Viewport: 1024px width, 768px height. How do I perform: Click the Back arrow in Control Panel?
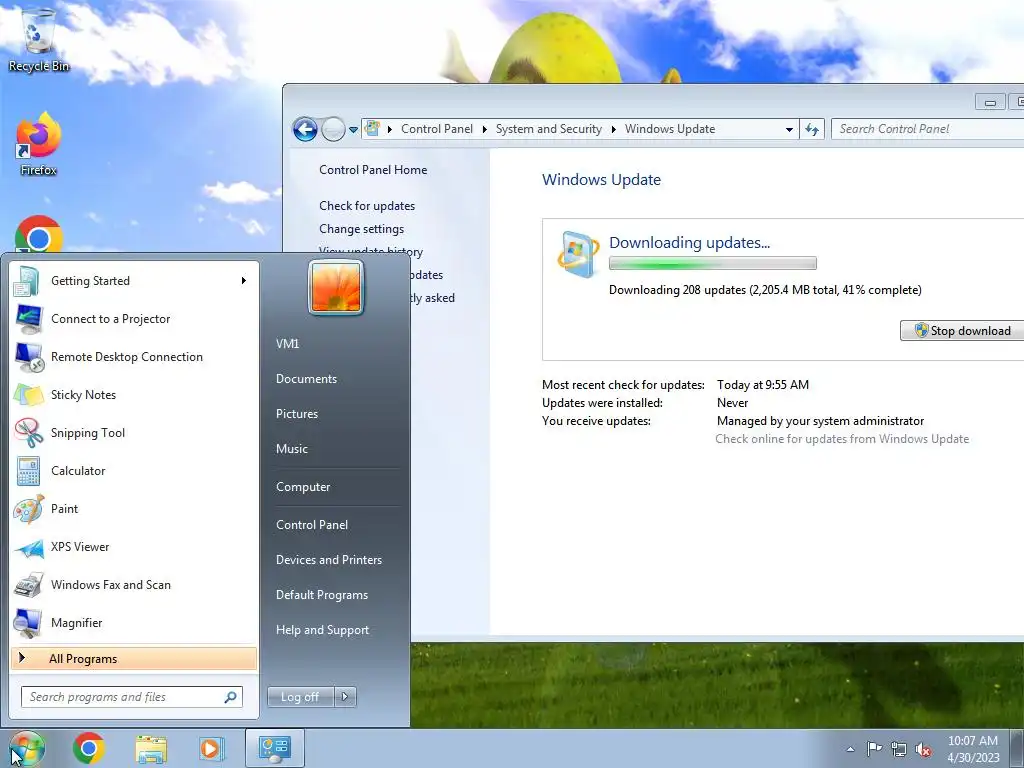coord(305,129)
